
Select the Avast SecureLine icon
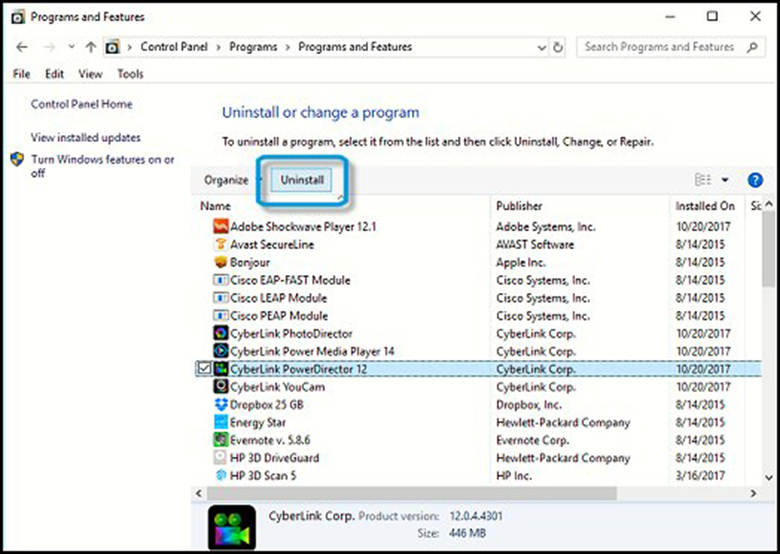[x=221, y=244]
